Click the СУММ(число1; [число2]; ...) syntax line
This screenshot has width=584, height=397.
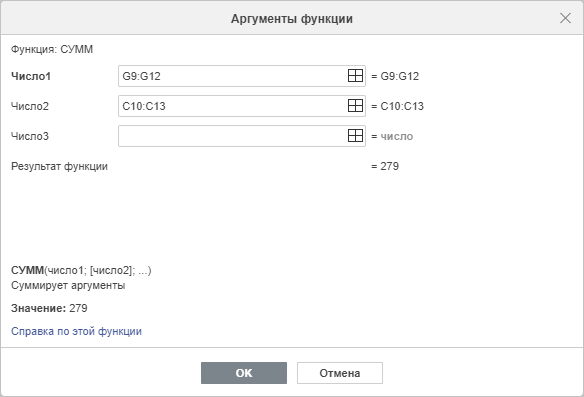[81, 270]
